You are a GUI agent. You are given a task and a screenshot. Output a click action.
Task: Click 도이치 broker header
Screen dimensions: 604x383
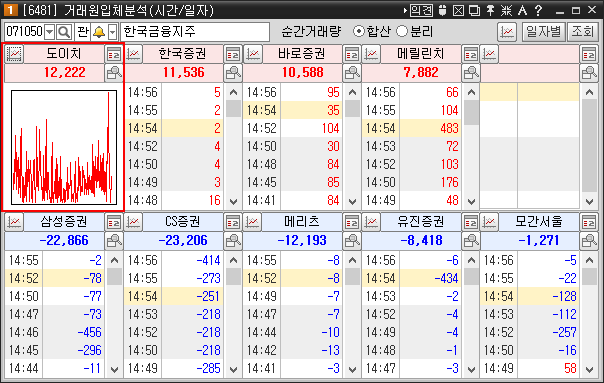[x=64, y=54]
